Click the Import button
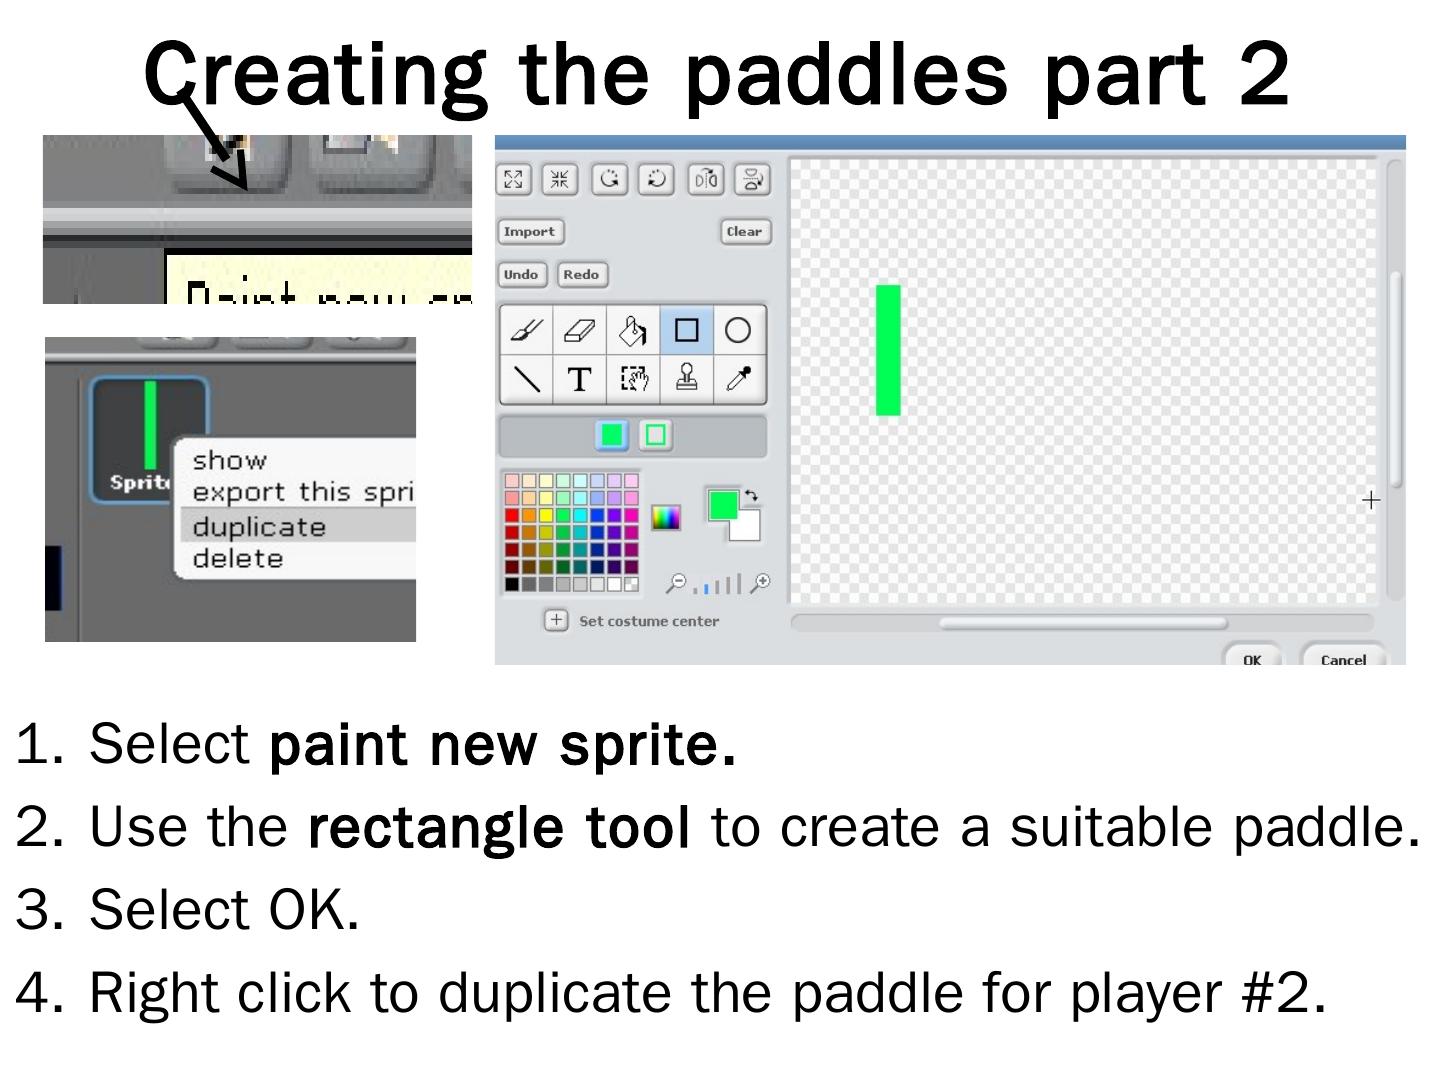1440x1080 pixels. (530, 232)
